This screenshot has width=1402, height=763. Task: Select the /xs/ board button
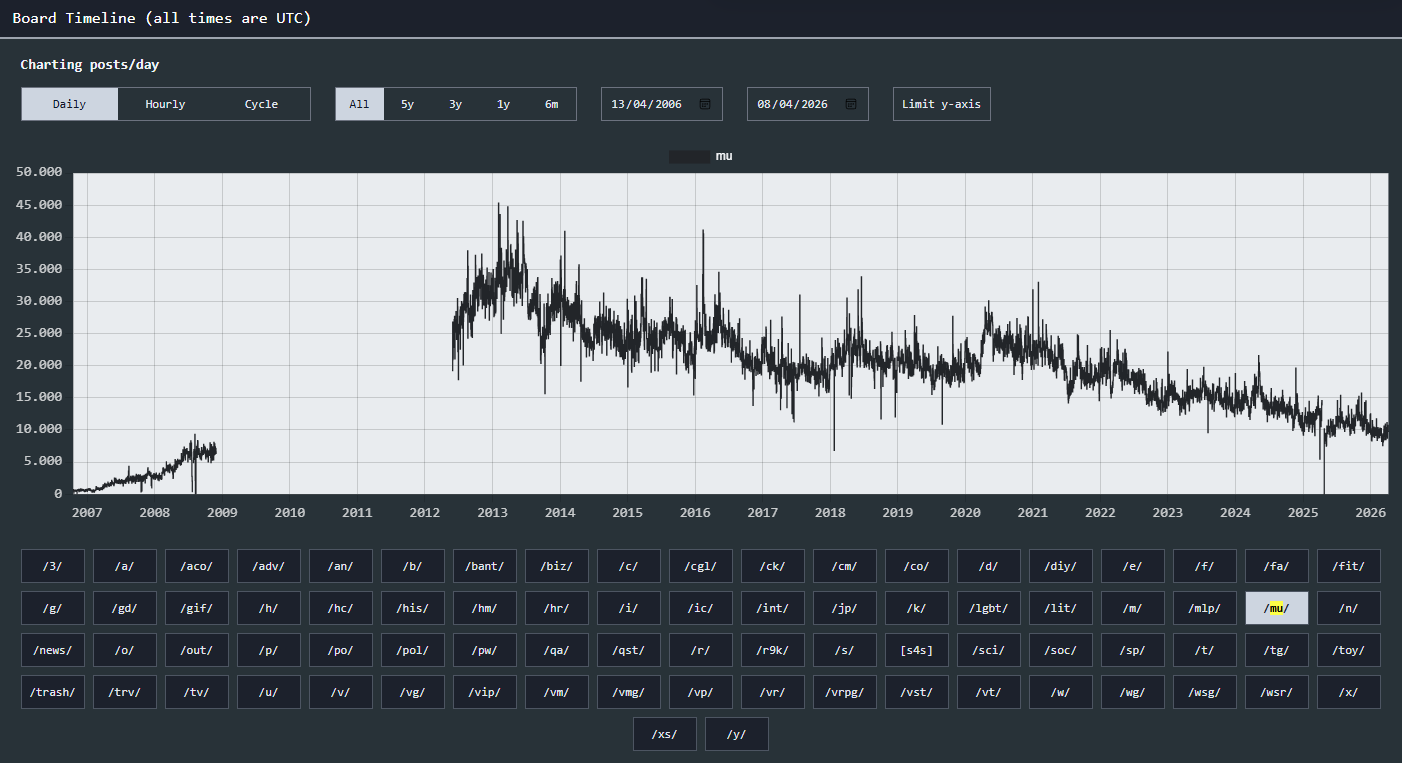tap(665, 734)
